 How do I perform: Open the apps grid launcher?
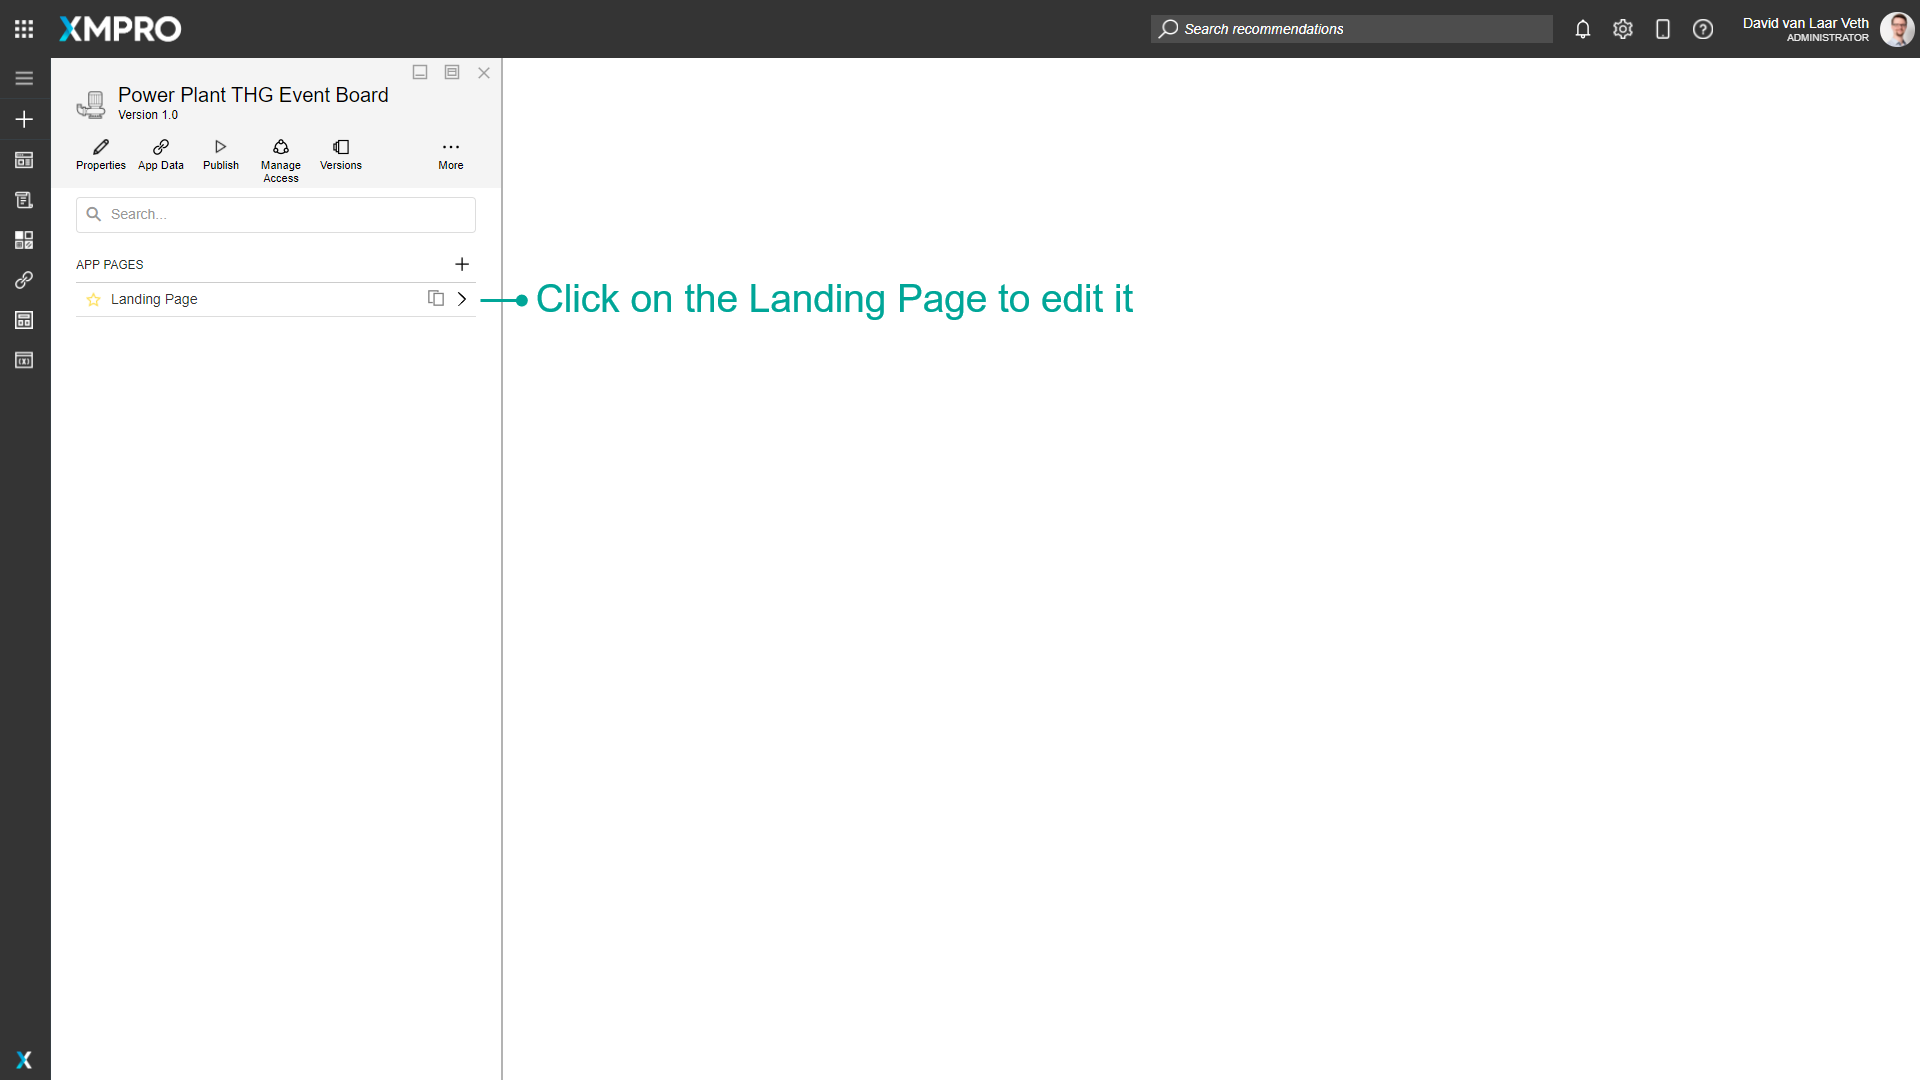tap(24, 29)
